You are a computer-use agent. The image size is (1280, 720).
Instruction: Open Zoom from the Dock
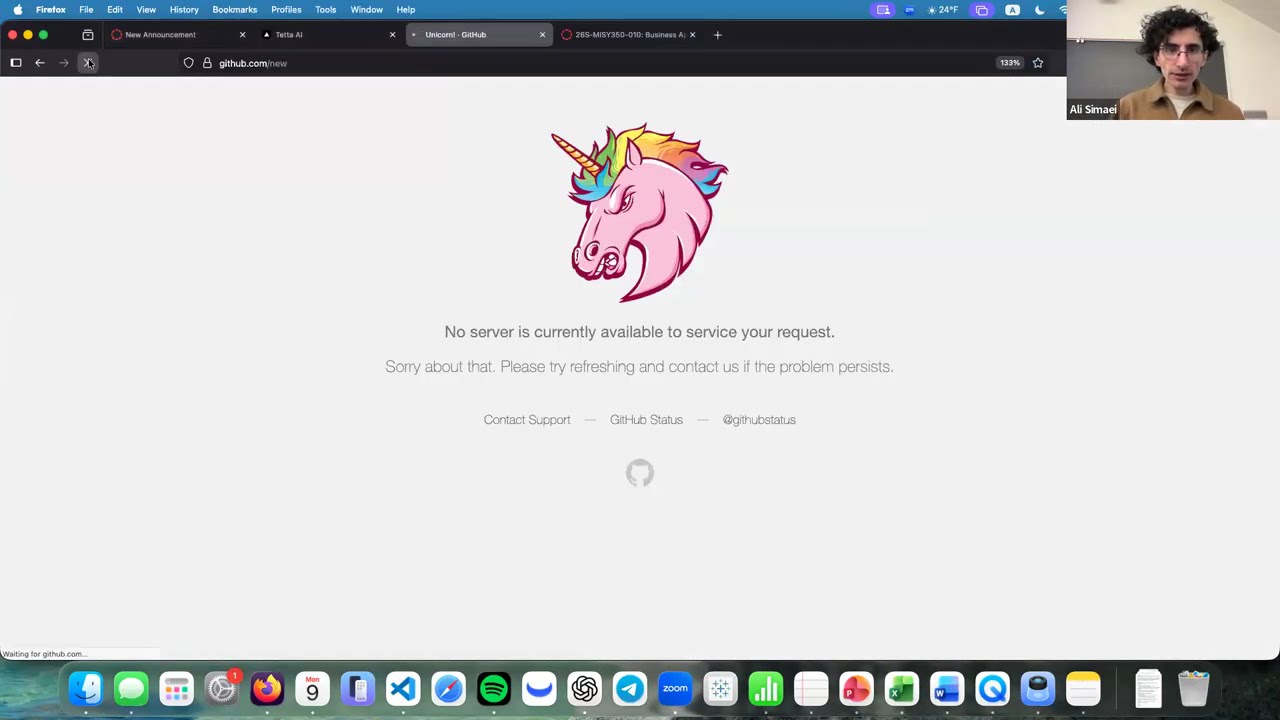[675, 689]
